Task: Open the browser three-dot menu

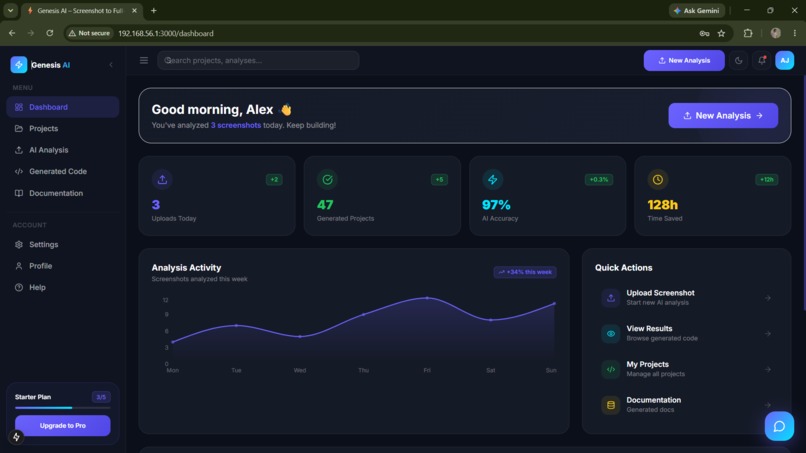Action: (x=795, y=33)
